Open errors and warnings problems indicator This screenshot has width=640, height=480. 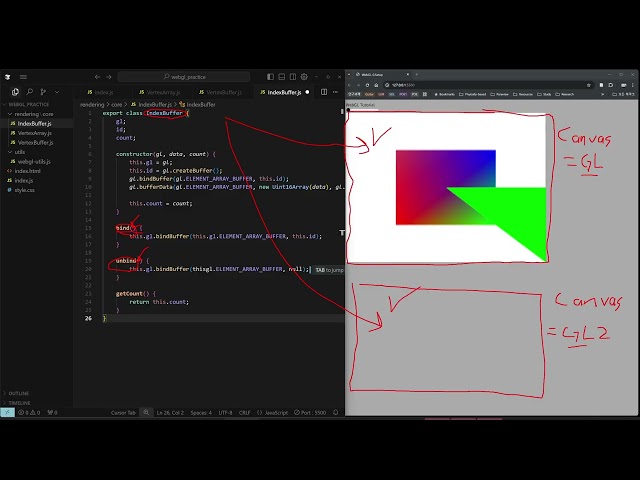(29, 413)
